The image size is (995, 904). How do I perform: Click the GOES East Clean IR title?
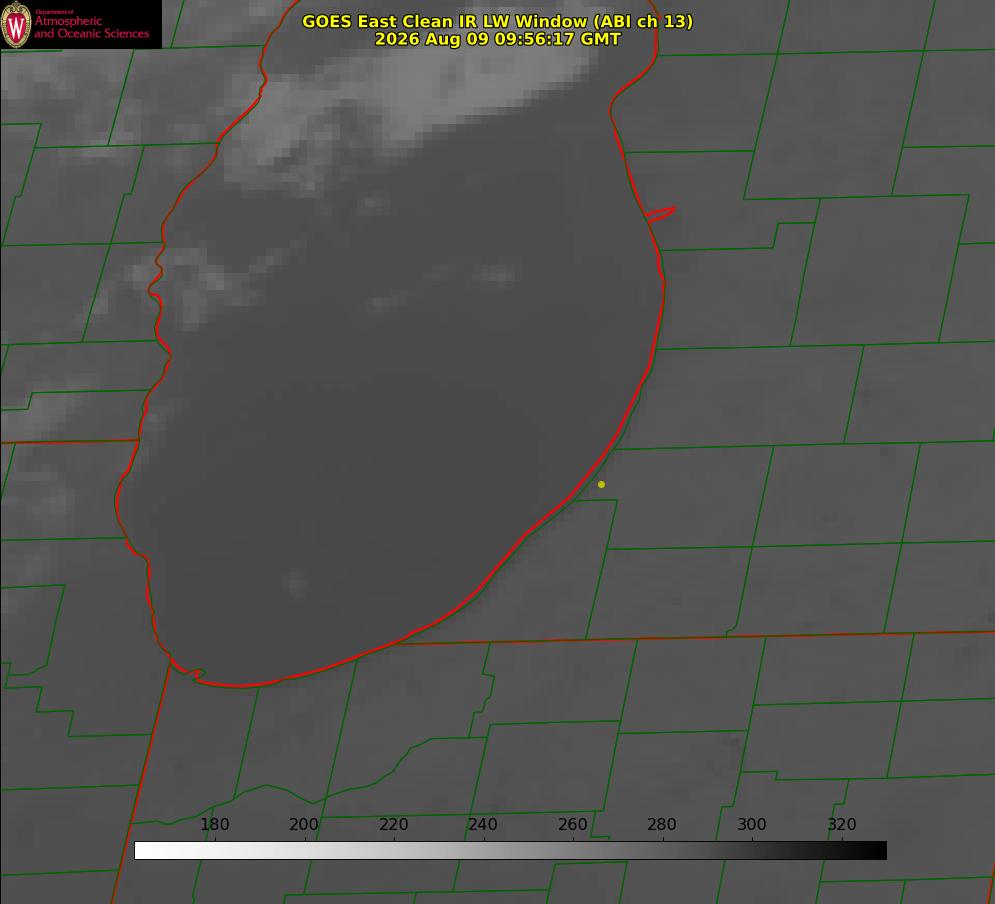tap(498, 21)
